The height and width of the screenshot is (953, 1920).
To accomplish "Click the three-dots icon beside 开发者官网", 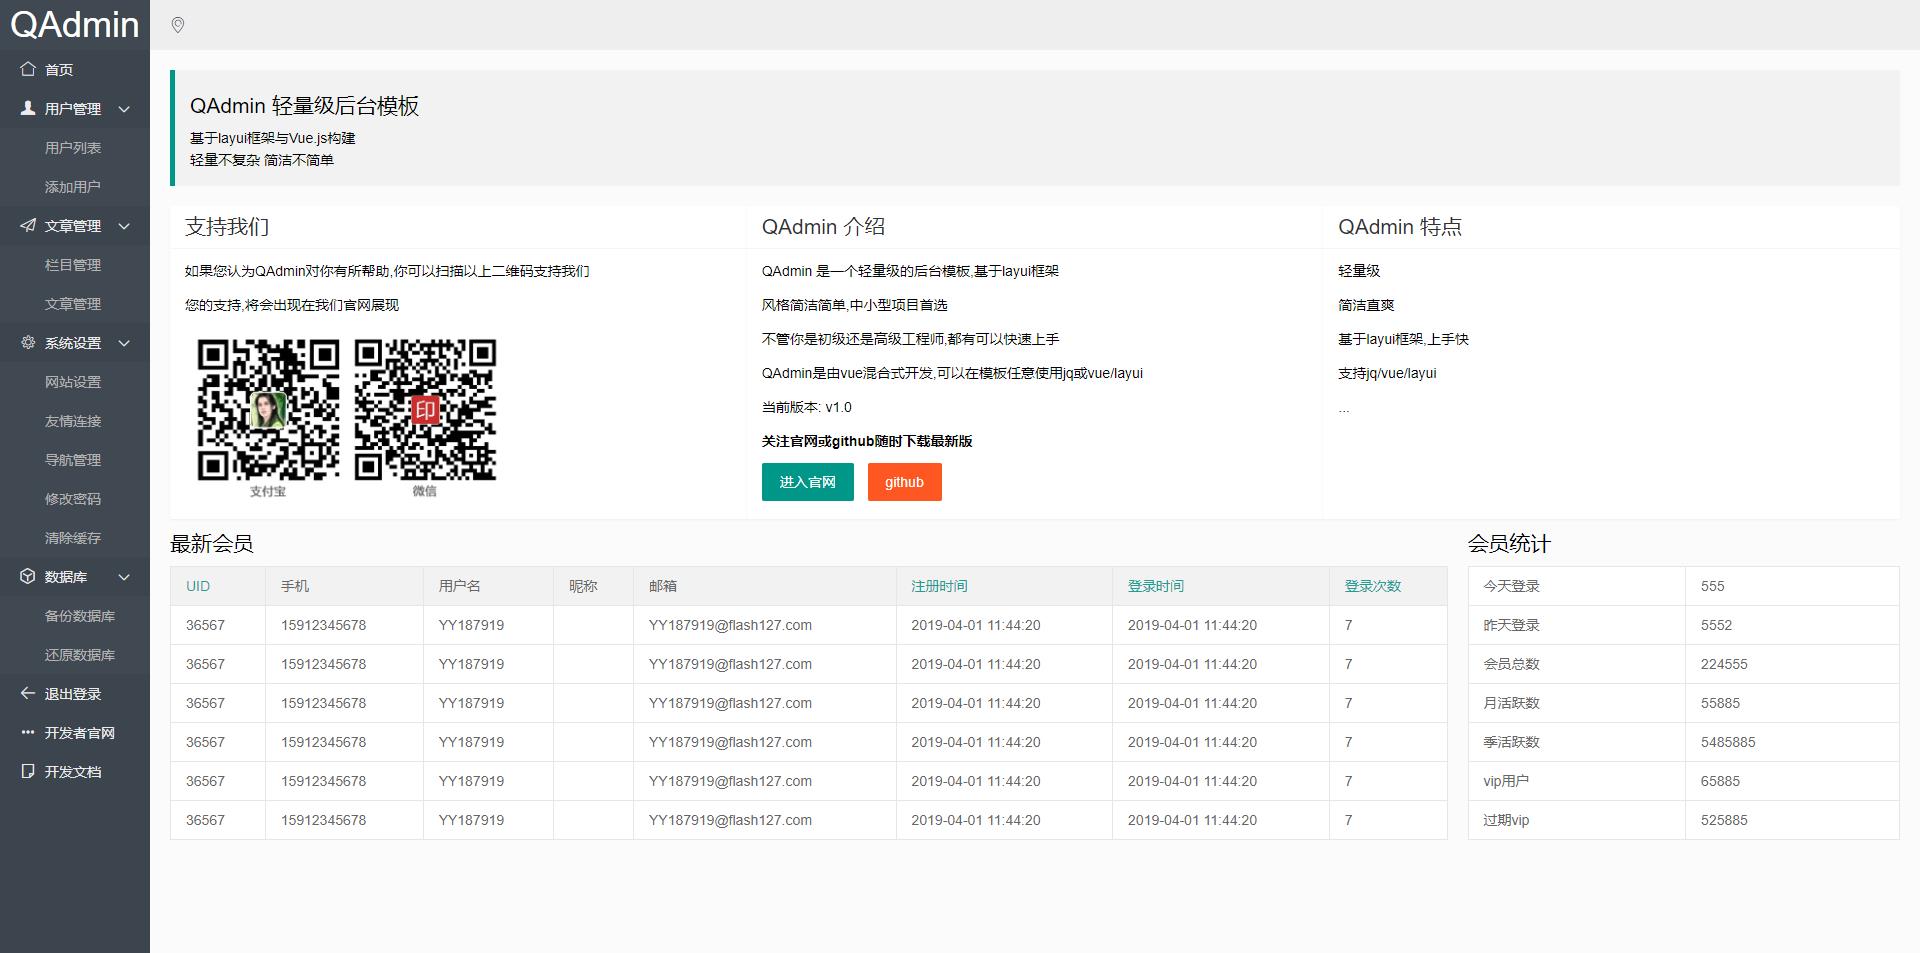I will tap(28, 732).
